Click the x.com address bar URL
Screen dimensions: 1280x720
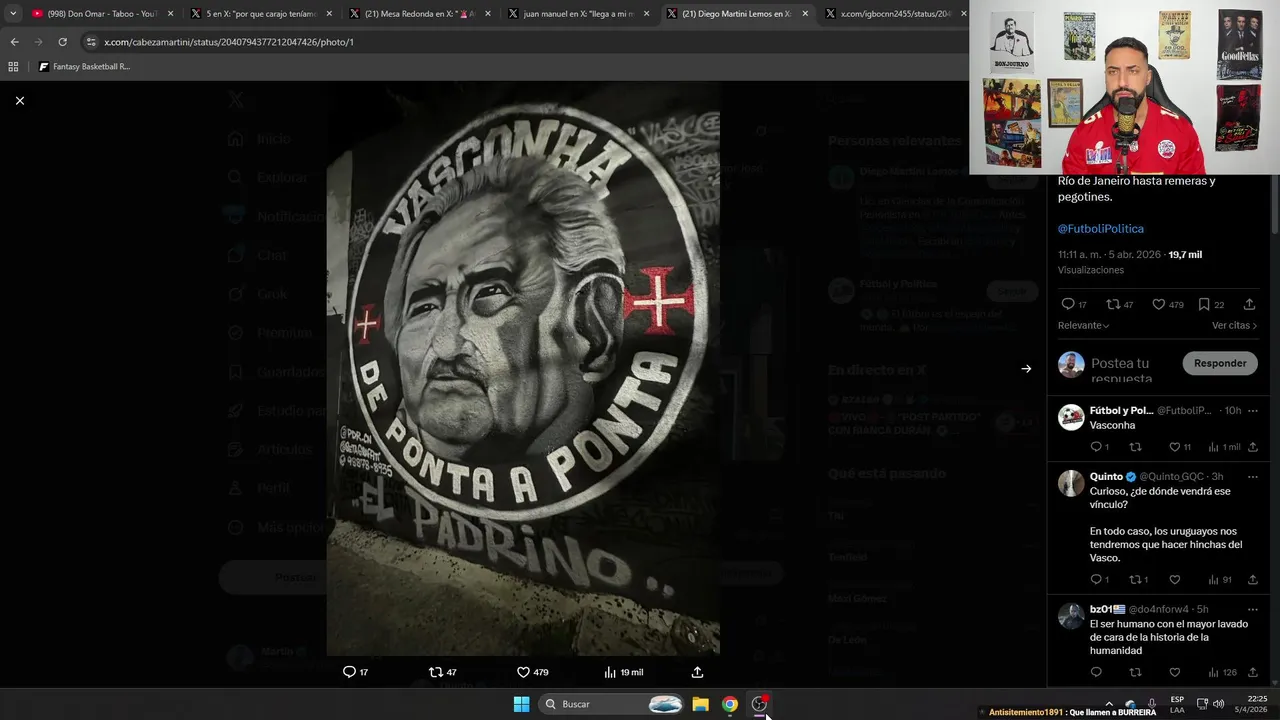coord(229,42)
